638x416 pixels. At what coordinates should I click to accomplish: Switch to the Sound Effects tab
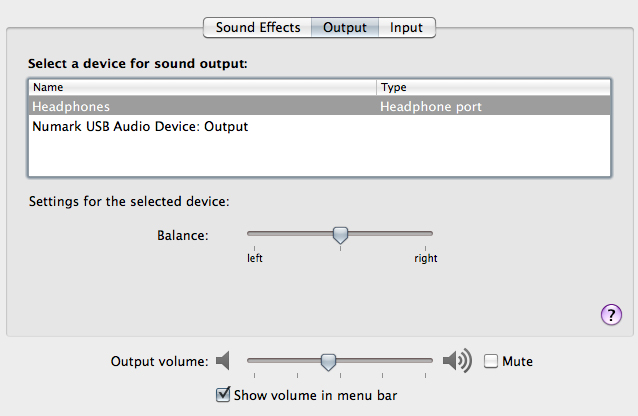coord(258,27)
